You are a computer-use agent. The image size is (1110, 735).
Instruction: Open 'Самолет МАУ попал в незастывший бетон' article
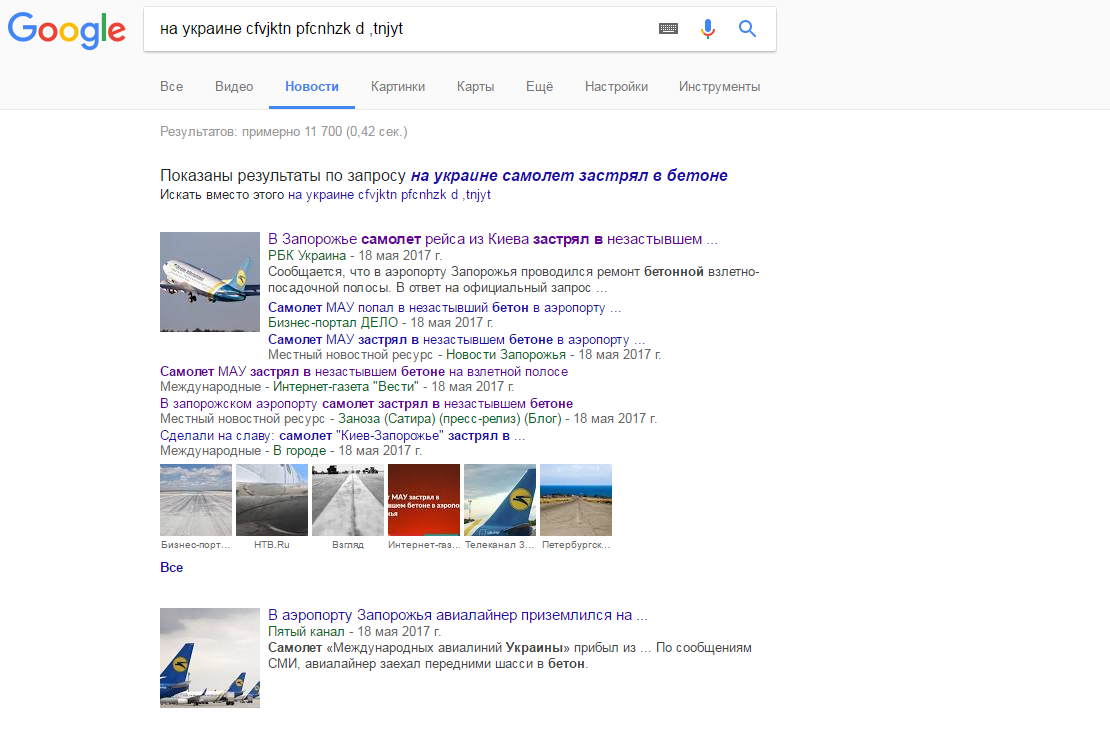pyautogui.click(x=445, y=307)
